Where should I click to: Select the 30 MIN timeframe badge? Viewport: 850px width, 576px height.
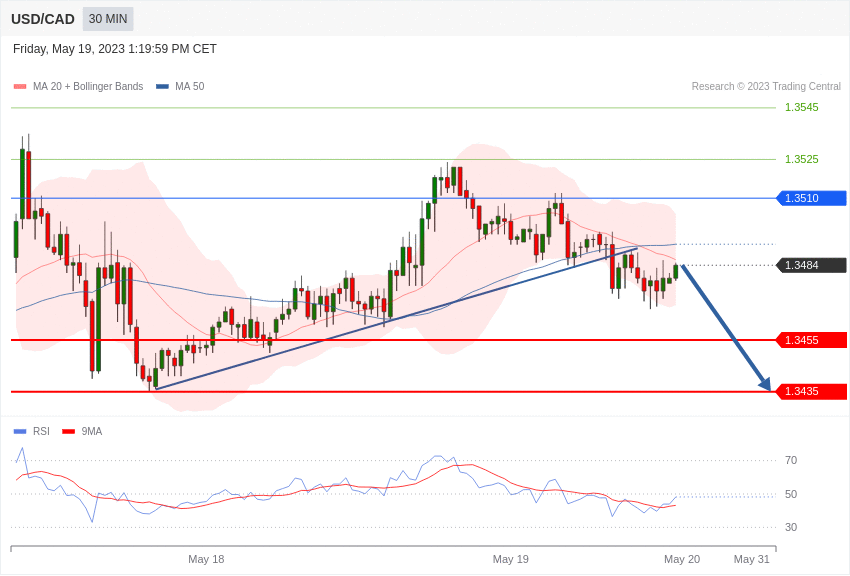(x=108, y=19)
